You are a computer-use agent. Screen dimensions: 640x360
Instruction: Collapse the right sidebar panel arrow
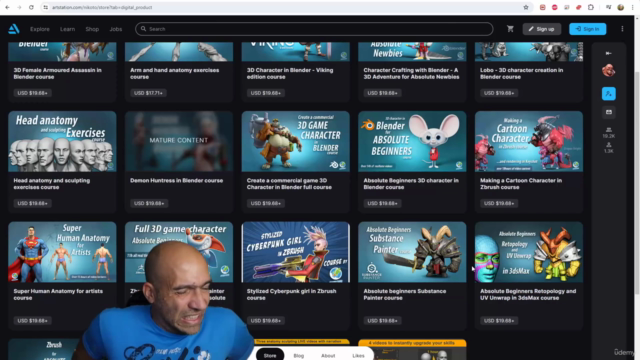click(x=609, y=53)
